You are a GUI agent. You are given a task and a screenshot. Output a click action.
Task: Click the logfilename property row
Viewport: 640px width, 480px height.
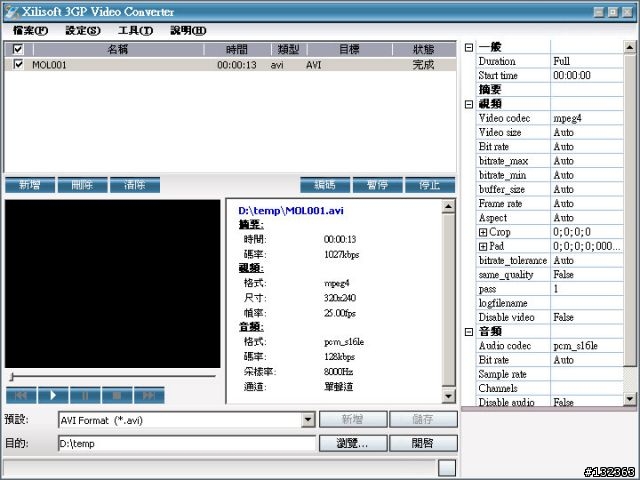coord(550,303)
